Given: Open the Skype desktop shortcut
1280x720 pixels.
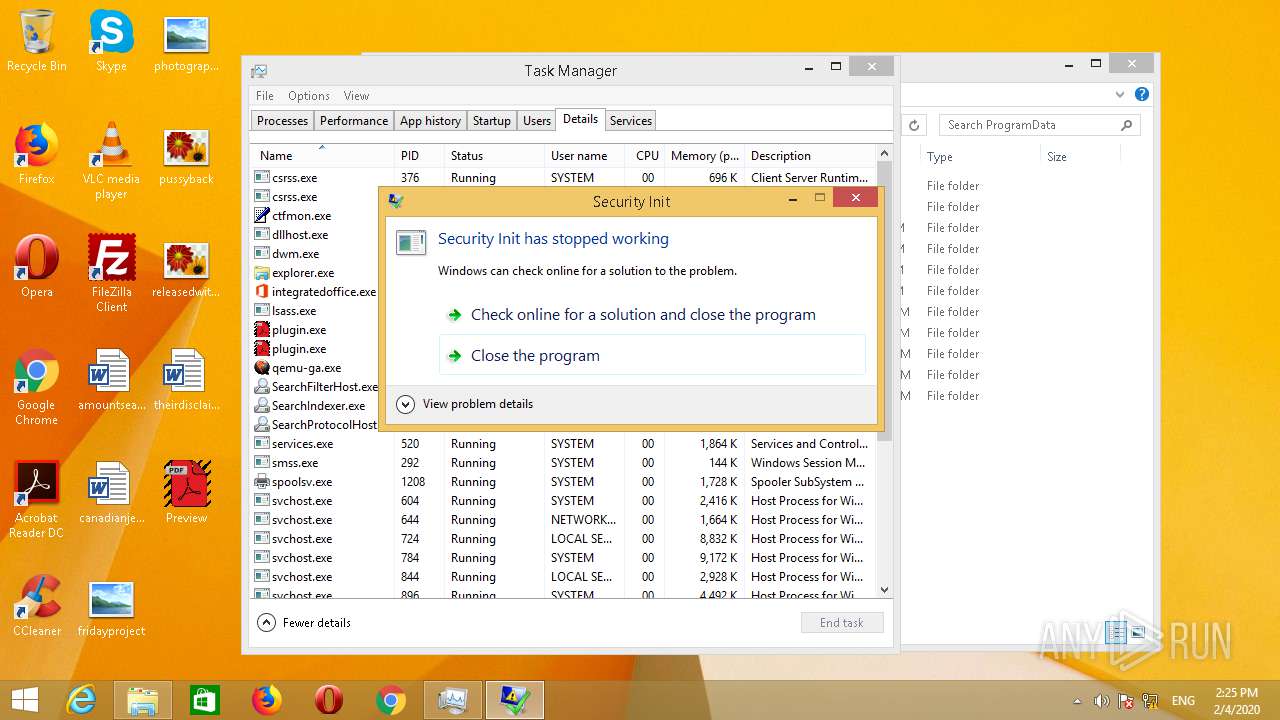Looking at the screenshot, I should tap(111, 41).
